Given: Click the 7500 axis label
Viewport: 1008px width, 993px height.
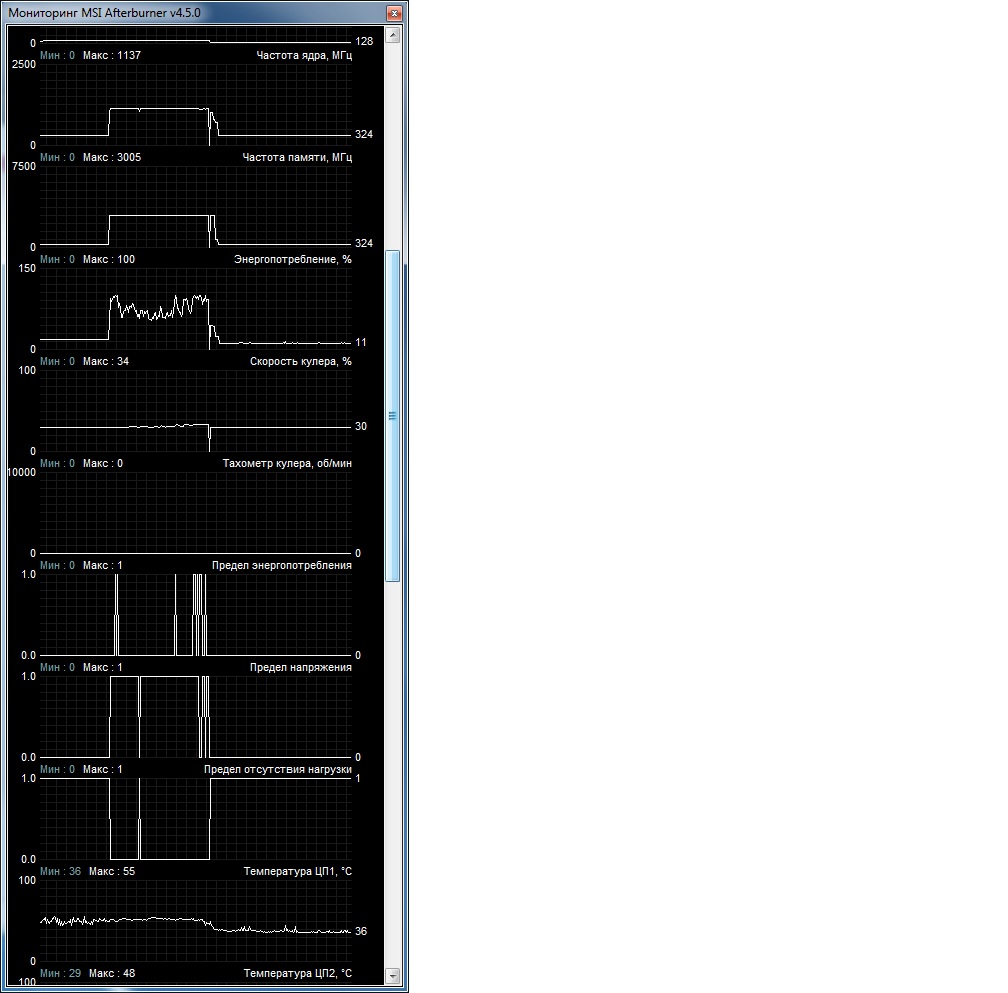Looking at the screenshot, I should coord(24,166).
